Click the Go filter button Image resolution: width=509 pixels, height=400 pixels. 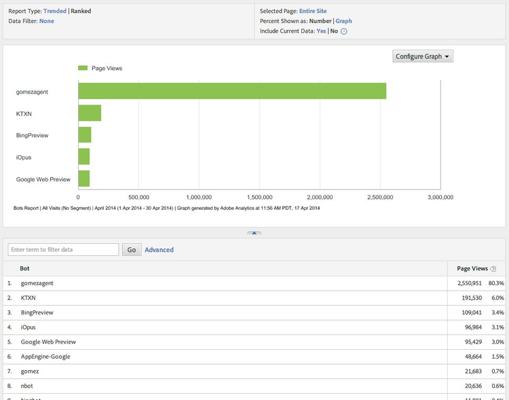[x=131, y=250]
